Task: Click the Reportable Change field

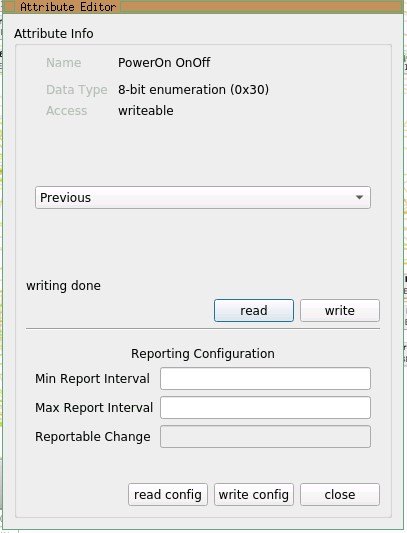Action: coord(265,436)
